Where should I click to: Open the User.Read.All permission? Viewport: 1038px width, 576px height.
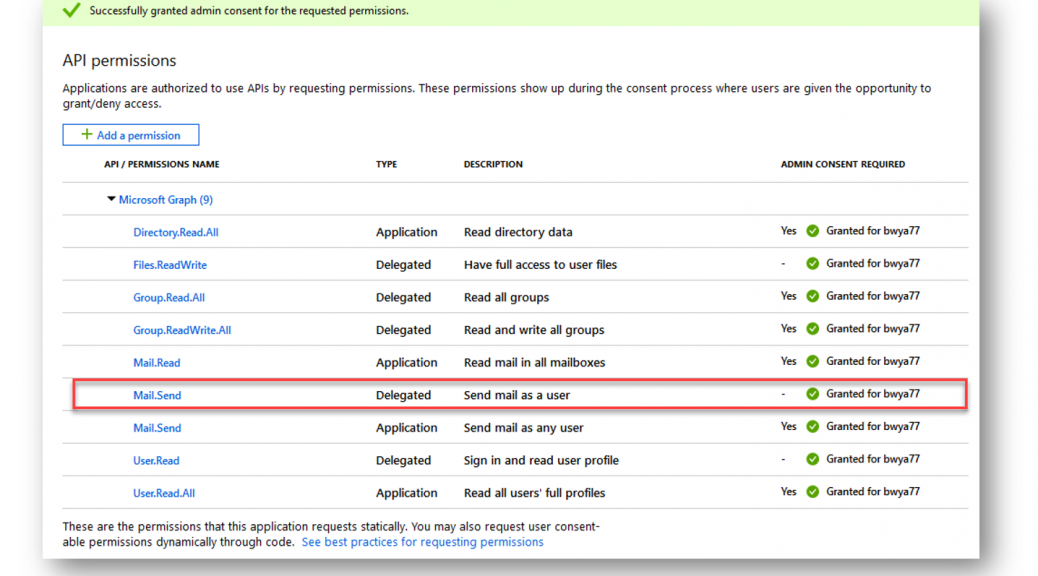click(x=164, y=493)
